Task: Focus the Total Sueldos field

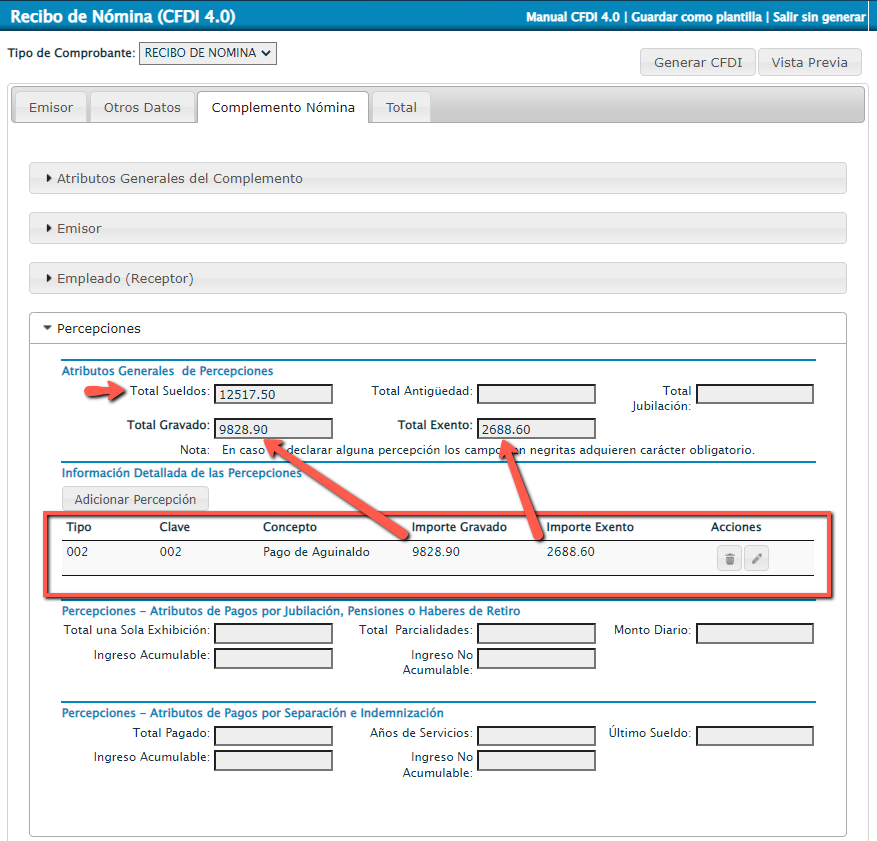Action: coord(274,394)
